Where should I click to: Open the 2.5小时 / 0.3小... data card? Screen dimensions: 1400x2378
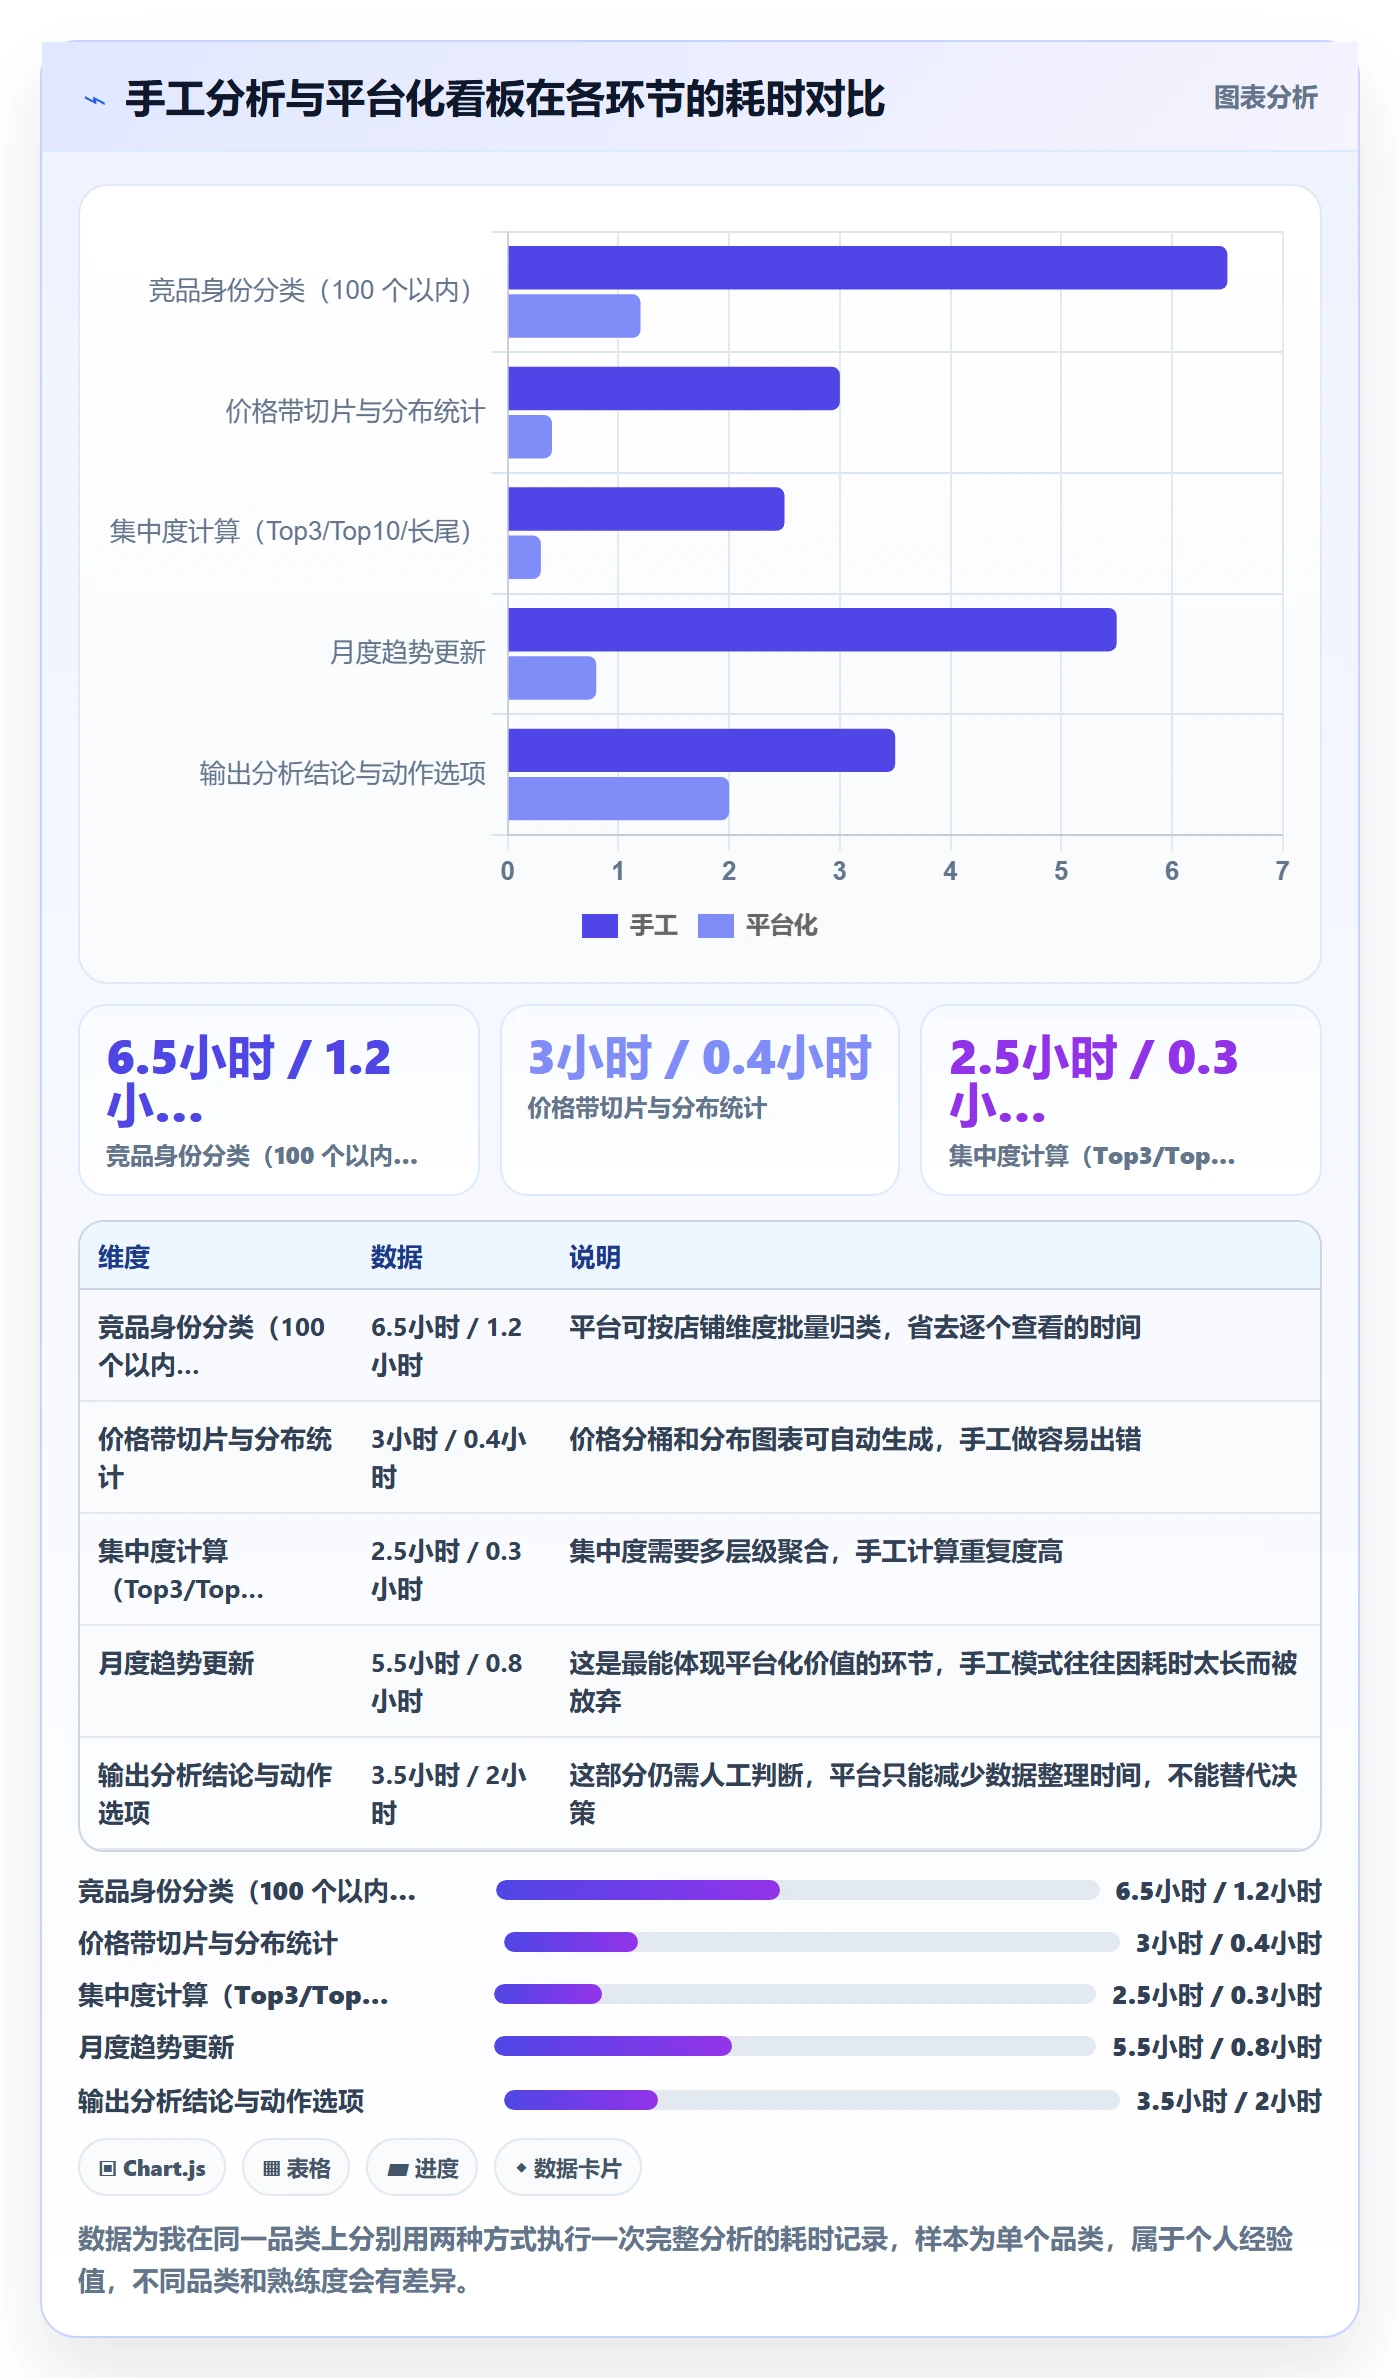pyautogui.click(x=1121, y=1100)
